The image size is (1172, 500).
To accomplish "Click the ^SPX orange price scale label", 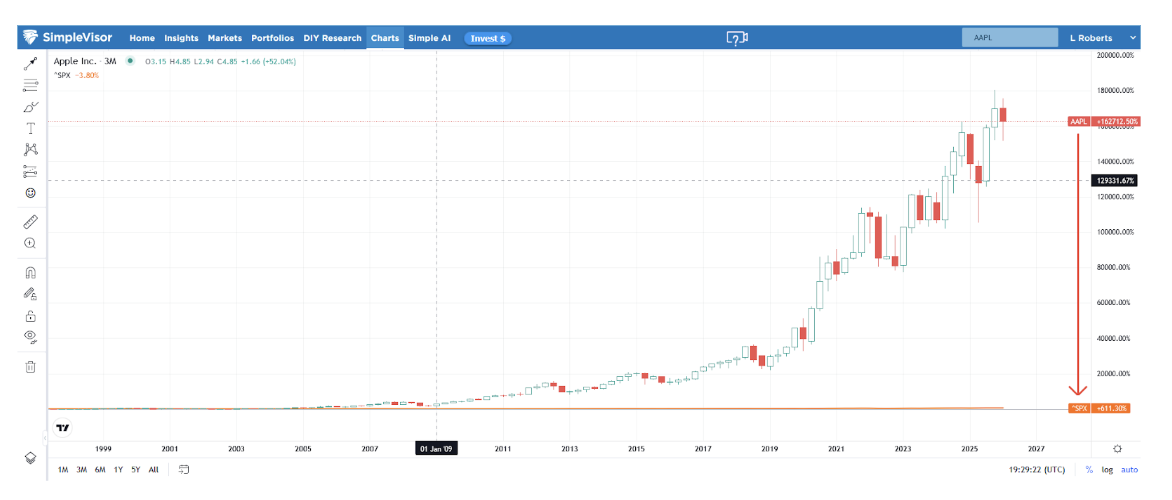I will [1079, 408].
